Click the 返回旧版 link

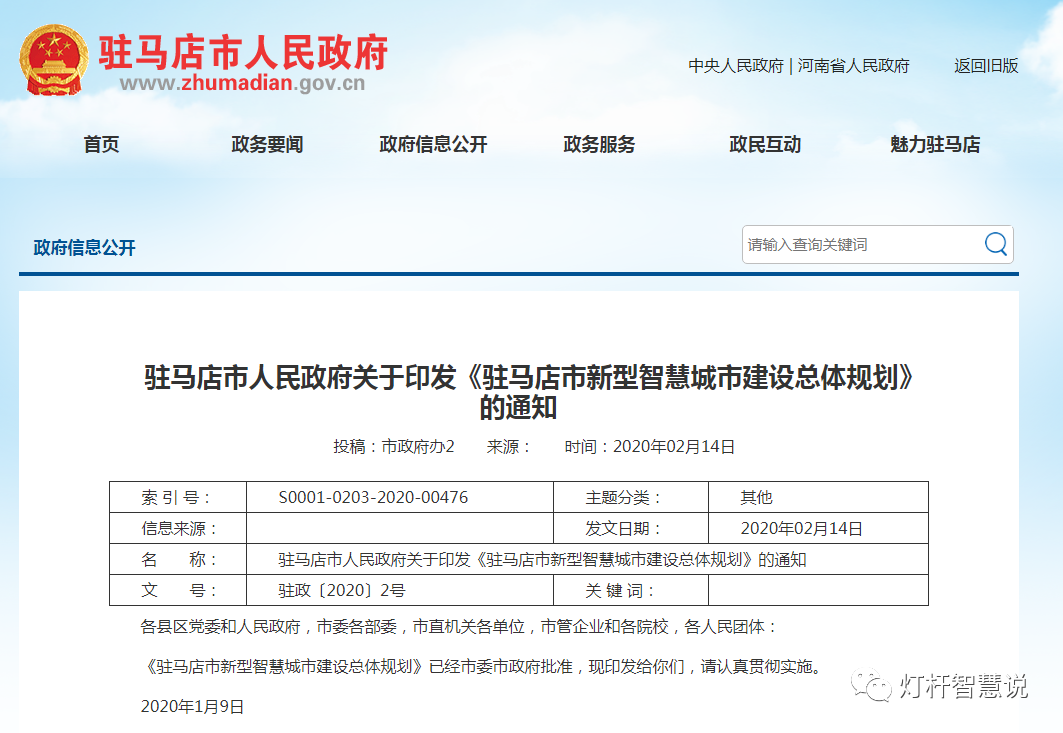[x=985, y=65]
